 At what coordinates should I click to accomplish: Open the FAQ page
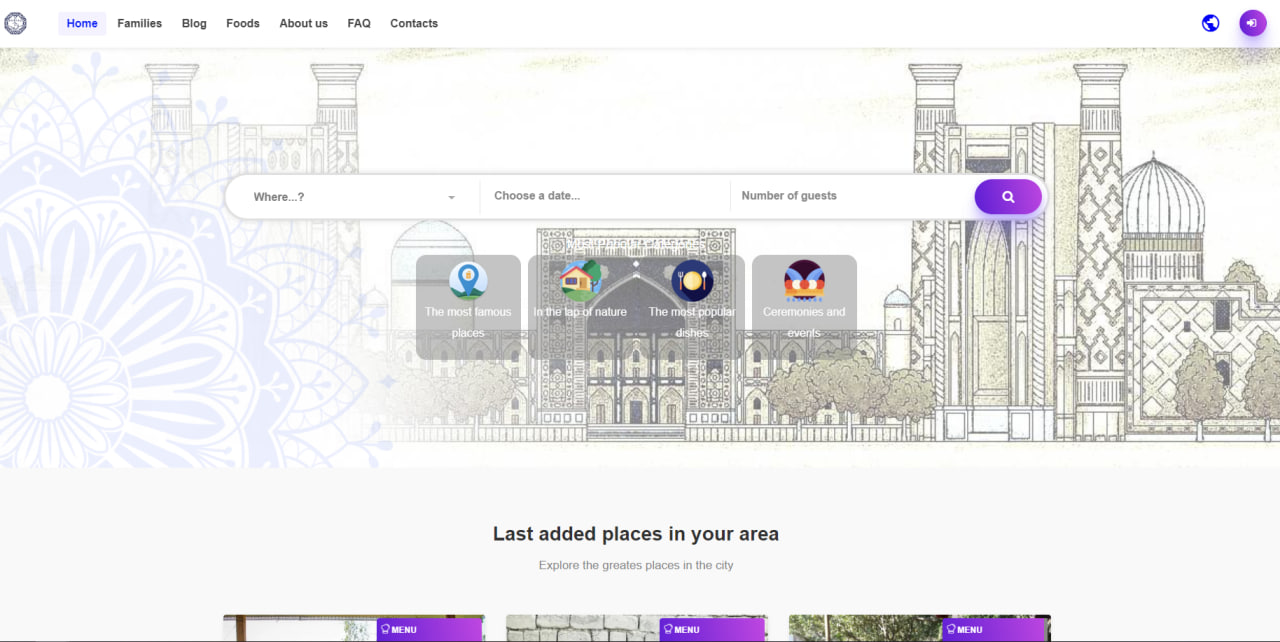(x=359, y=23)
